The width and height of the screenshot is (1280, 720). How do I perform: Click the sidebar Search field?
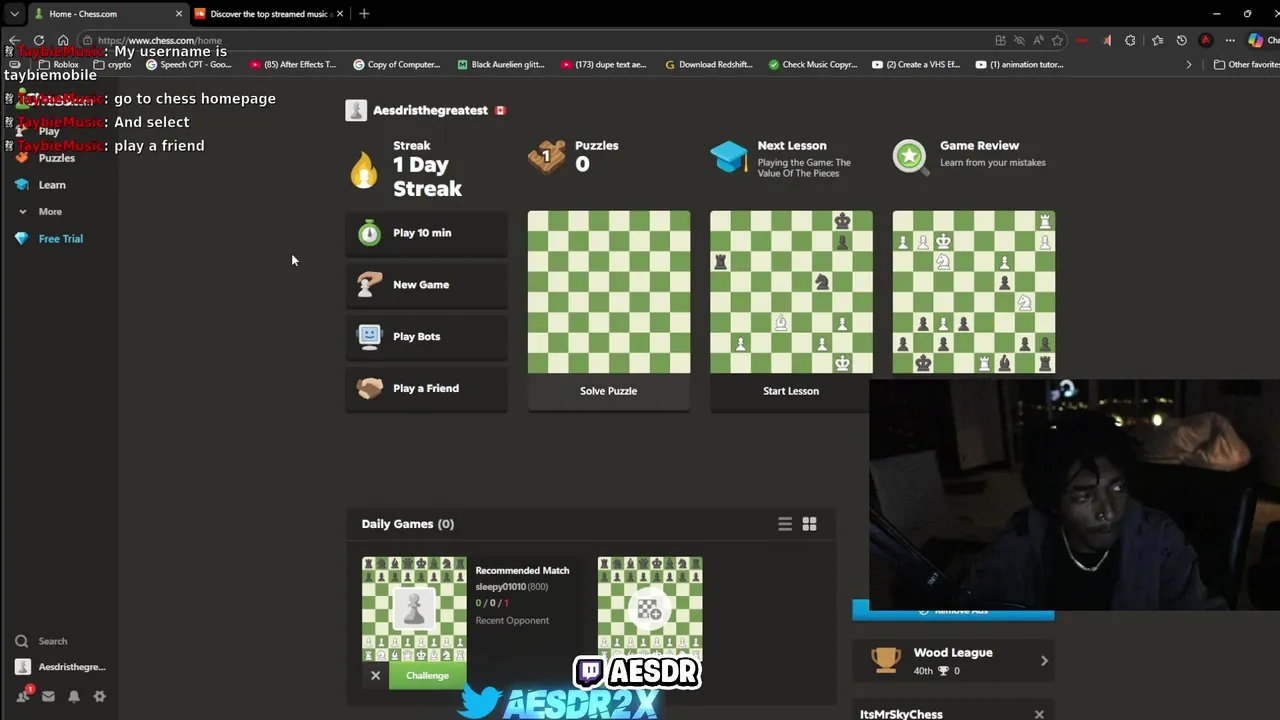click(x=60, y=641)
